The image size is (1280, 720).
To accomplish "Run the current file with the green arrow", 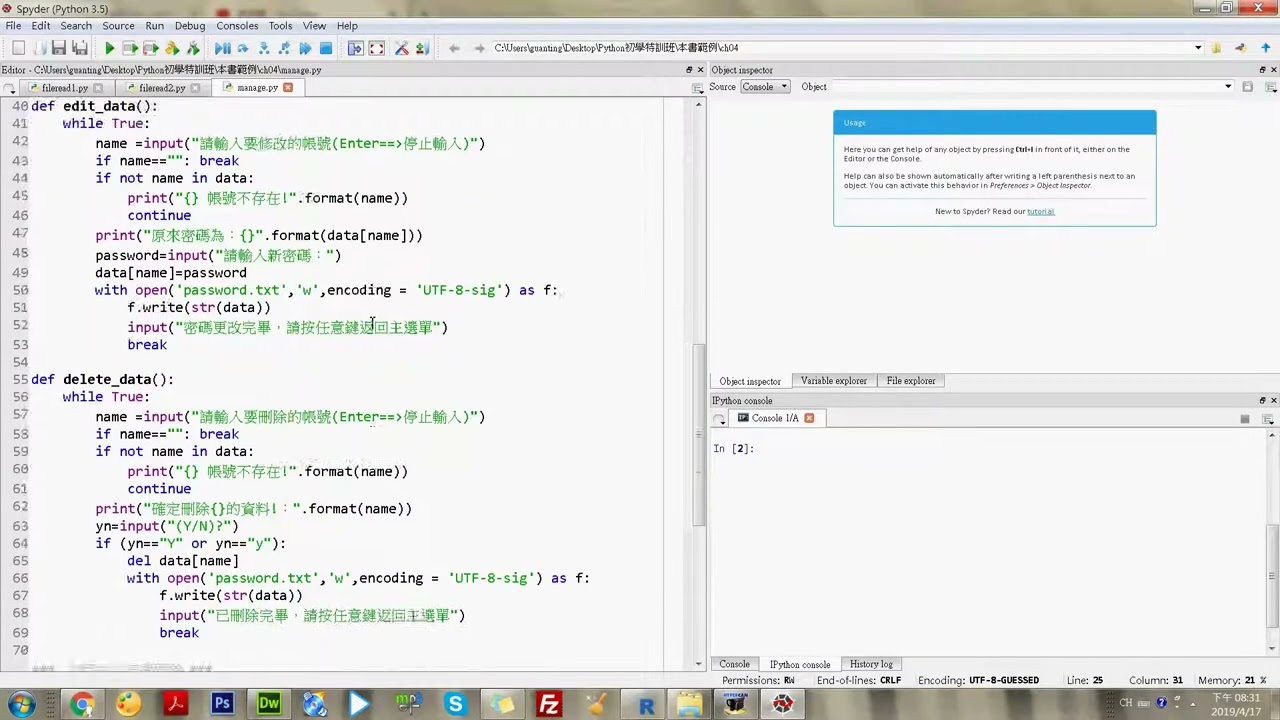I will pos(109,48).
